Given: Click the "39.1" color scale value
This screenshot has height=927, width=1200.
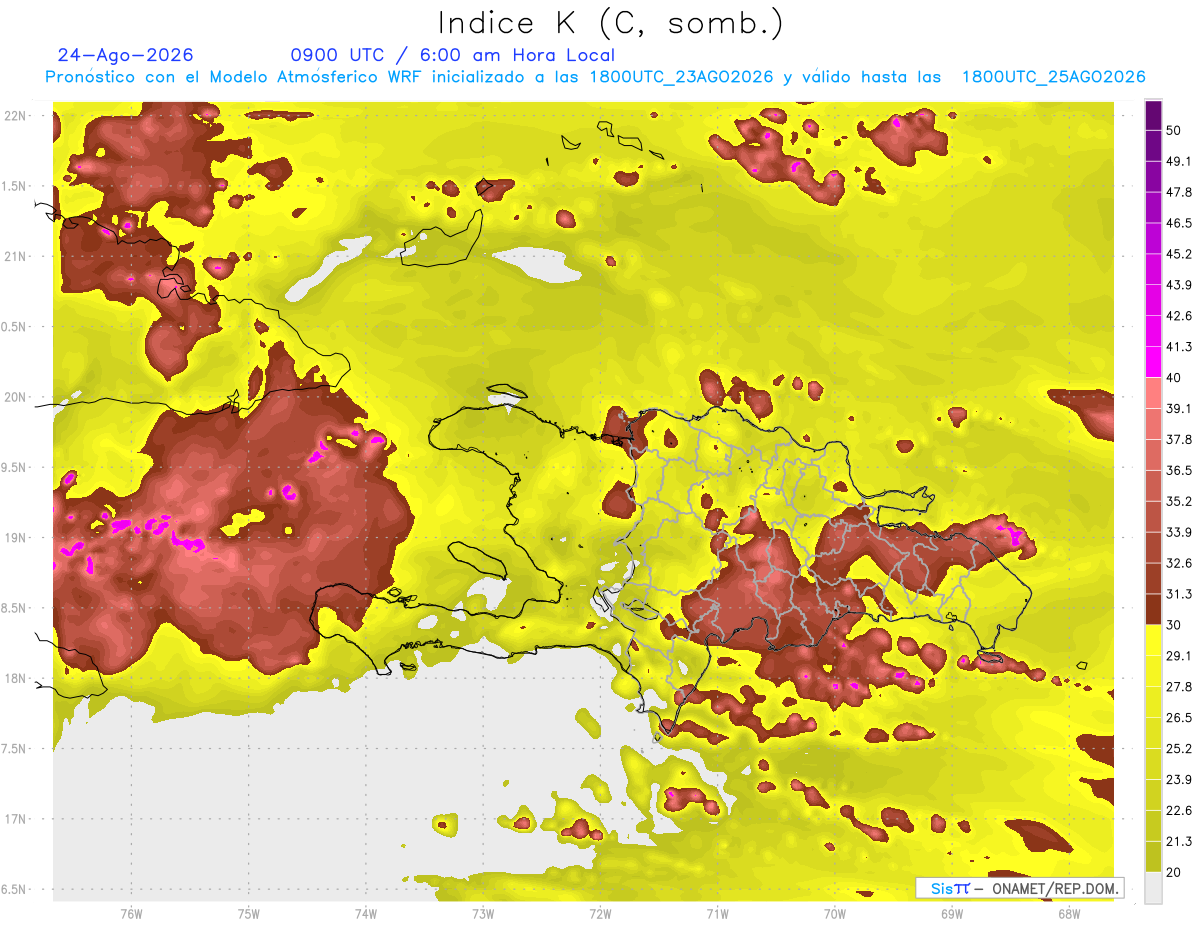Looking at the screenshot, I should (x=1179, y=408).
